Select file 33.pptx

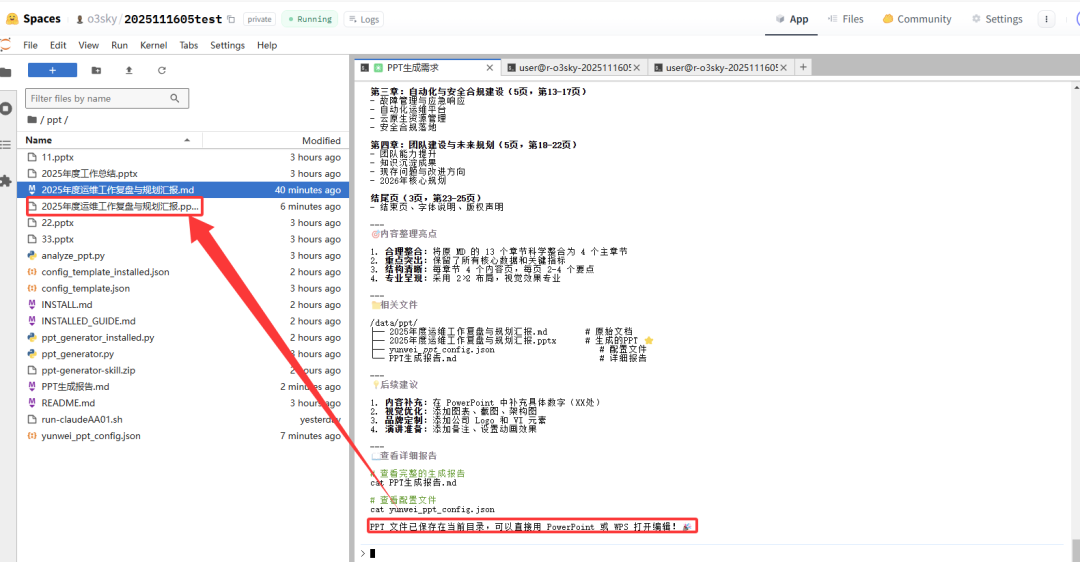183,239
